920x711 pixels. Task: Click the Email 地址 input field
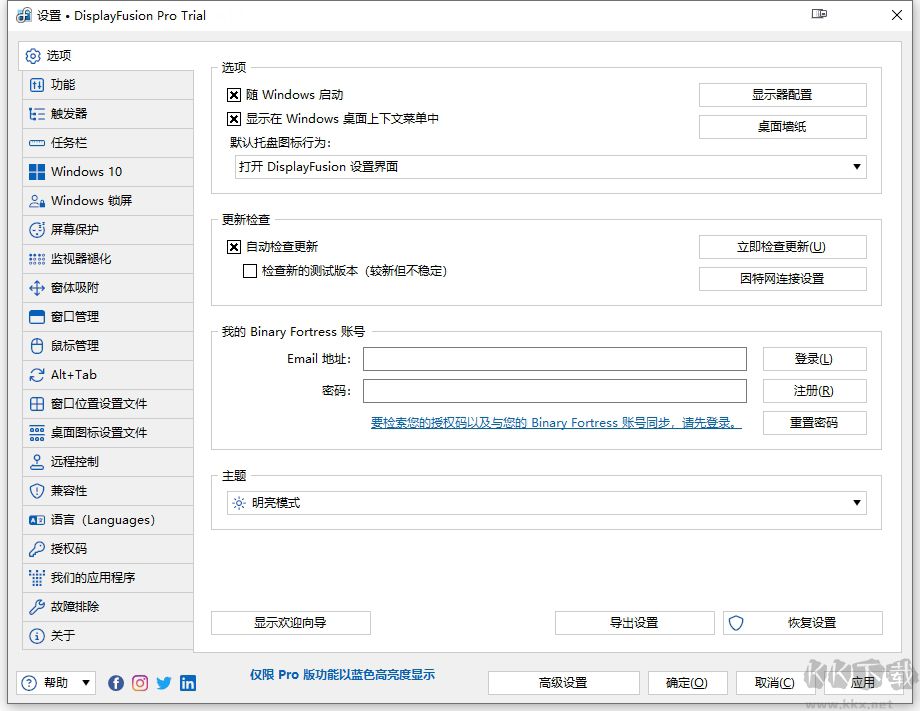tap(555, 359)
